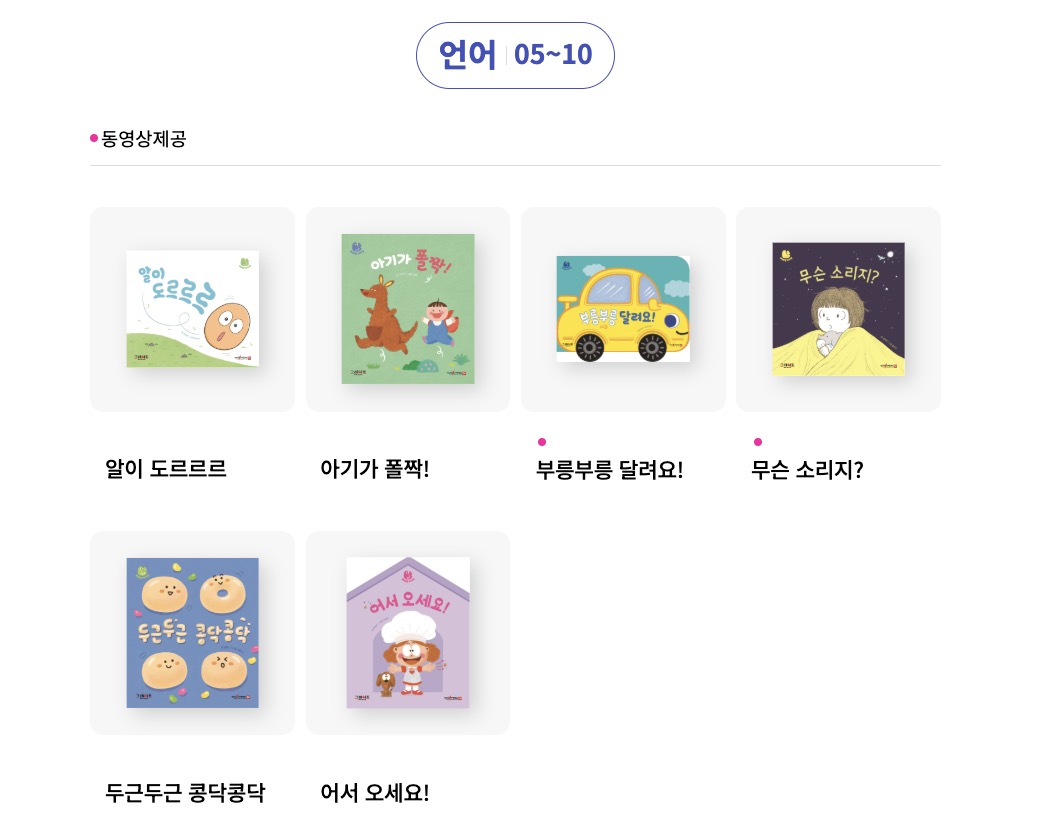The image size is (1038, 830).
Task: Open the 아기가 폴짝! book cover
Action: click(408, 308)
